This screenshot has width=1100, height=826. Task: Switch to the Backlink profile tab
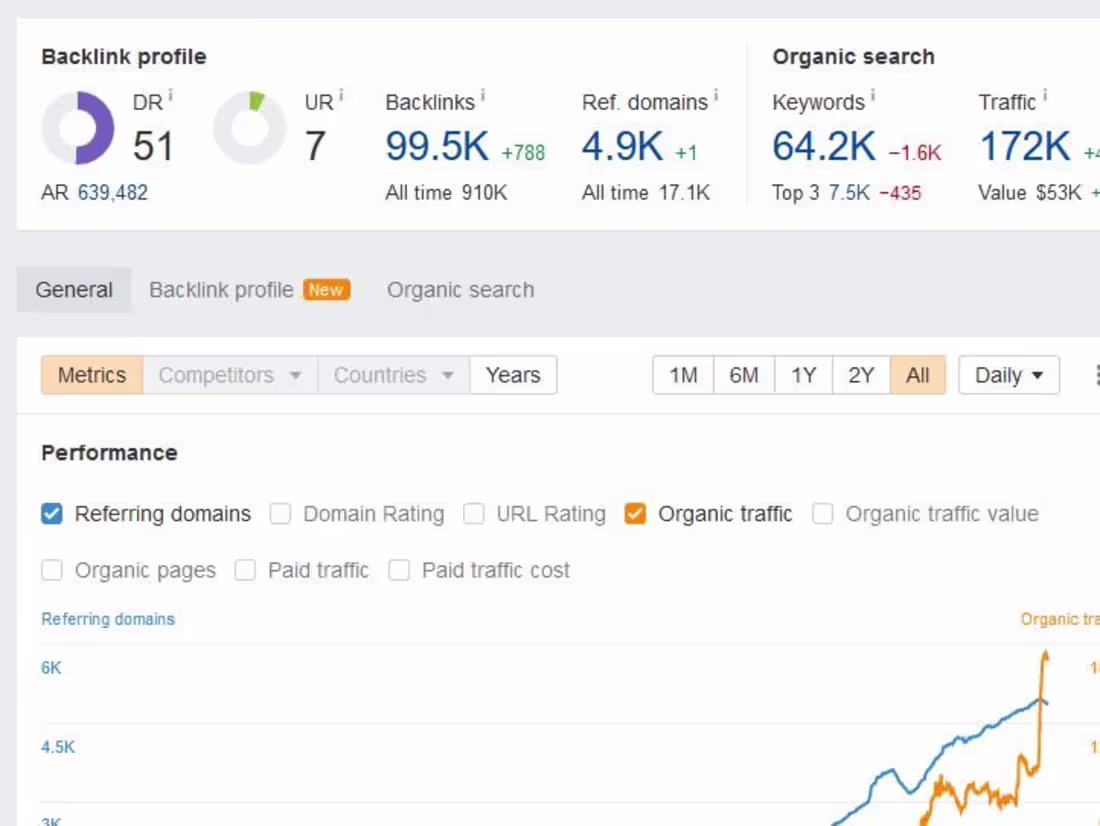point(221,290)
